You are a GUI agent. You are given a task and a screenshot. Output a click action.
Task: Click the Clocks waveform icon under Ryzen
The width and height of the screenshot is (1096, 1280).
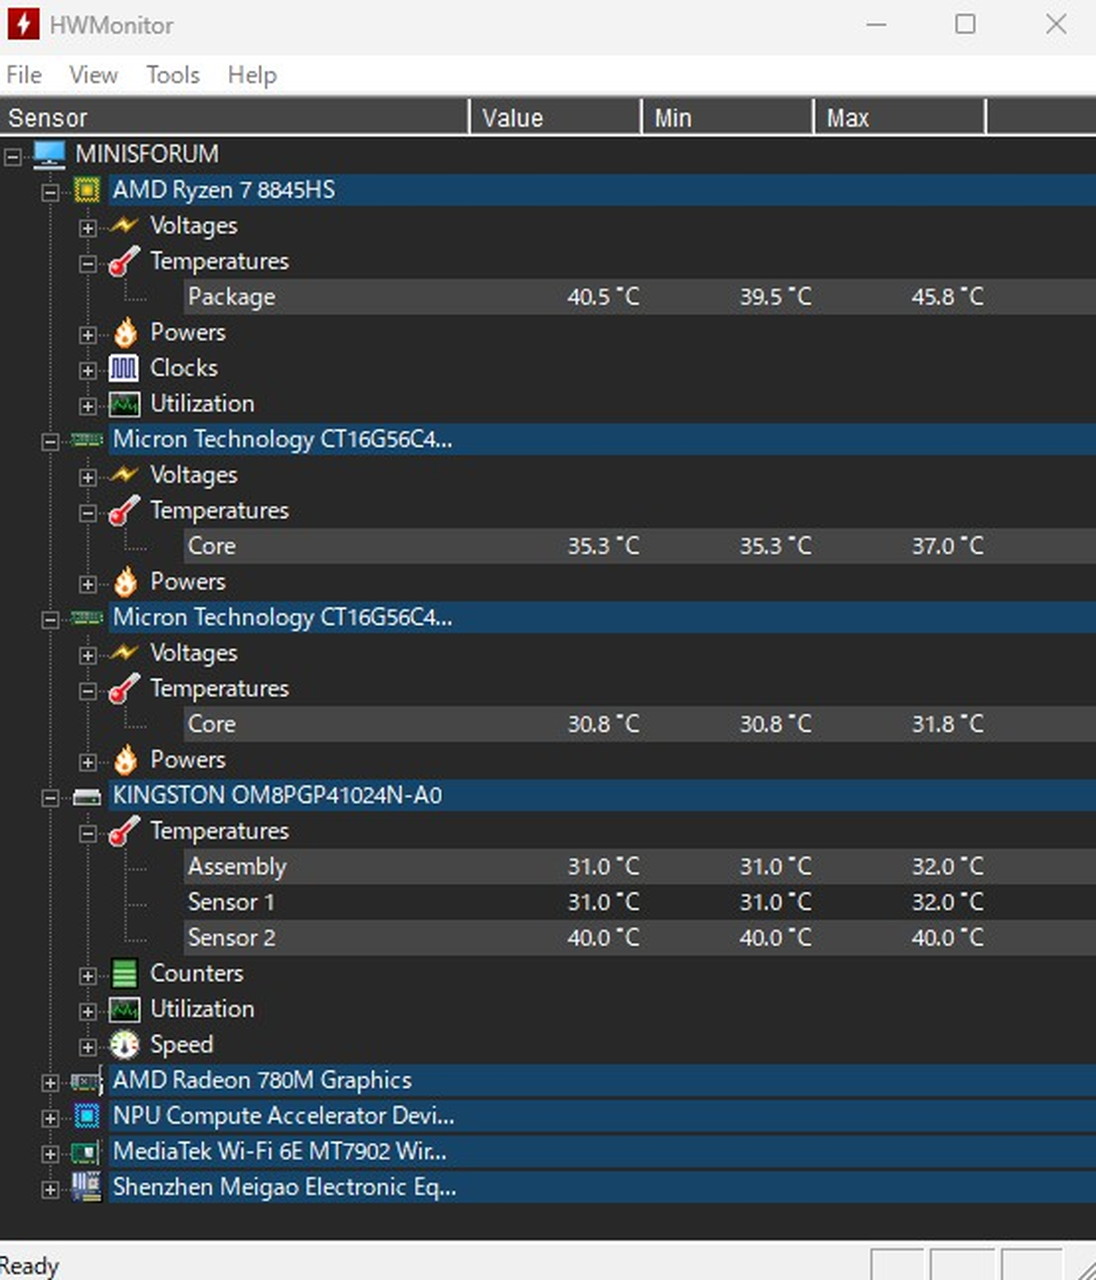tap(124, 368)
